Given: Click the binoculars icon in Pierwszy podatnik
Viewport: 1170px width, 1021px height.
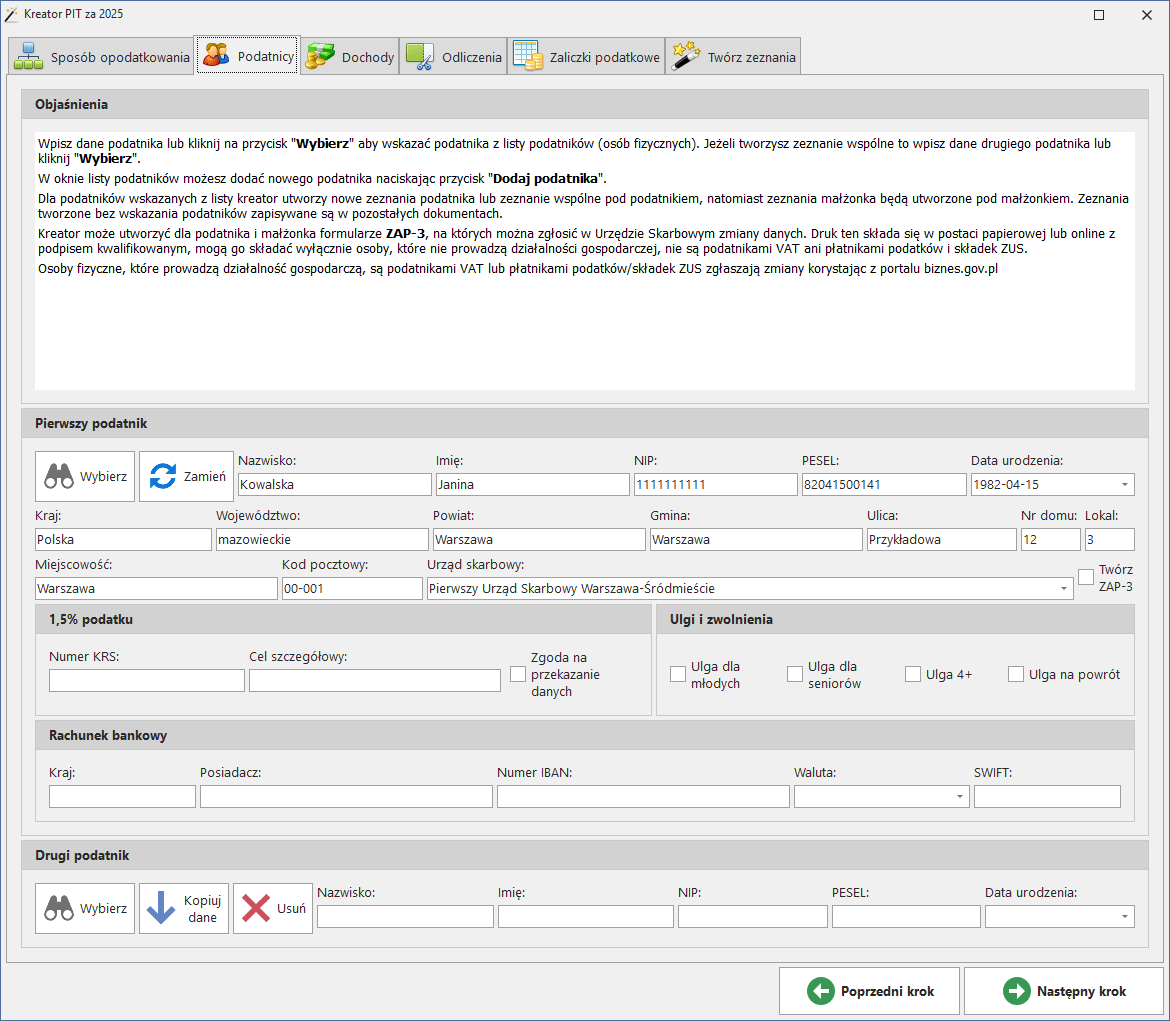Looking at the screenshot, I should (x=59, y=476).
